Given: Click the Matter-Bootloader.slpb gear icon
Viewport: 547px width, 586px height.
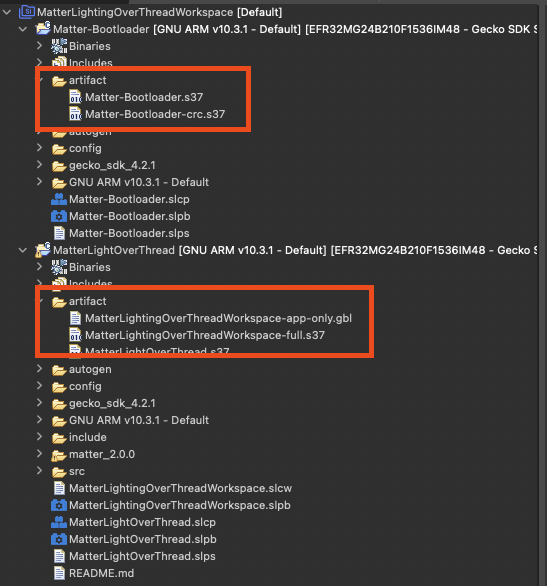Looking at the screenshot, I should pos(59,216).
